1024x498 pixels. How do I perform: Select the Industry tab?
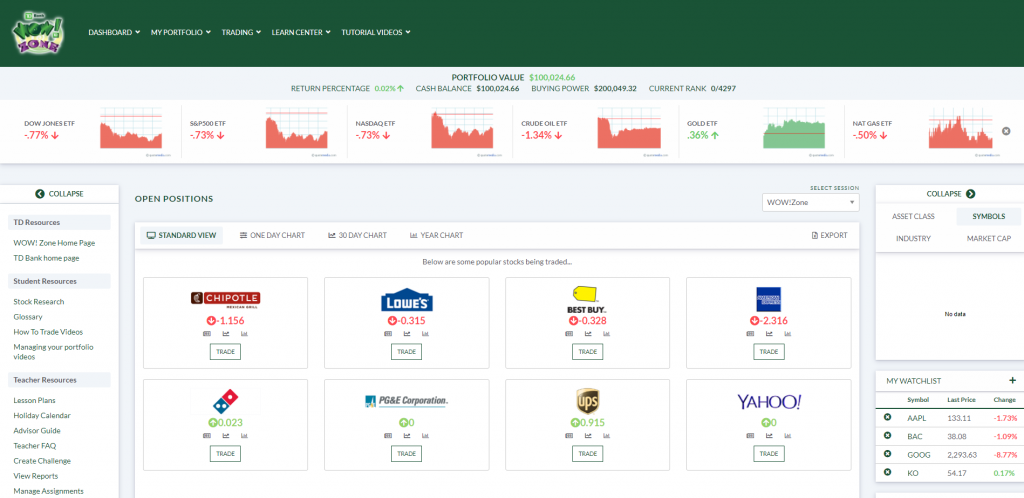[x=913, y=239]
